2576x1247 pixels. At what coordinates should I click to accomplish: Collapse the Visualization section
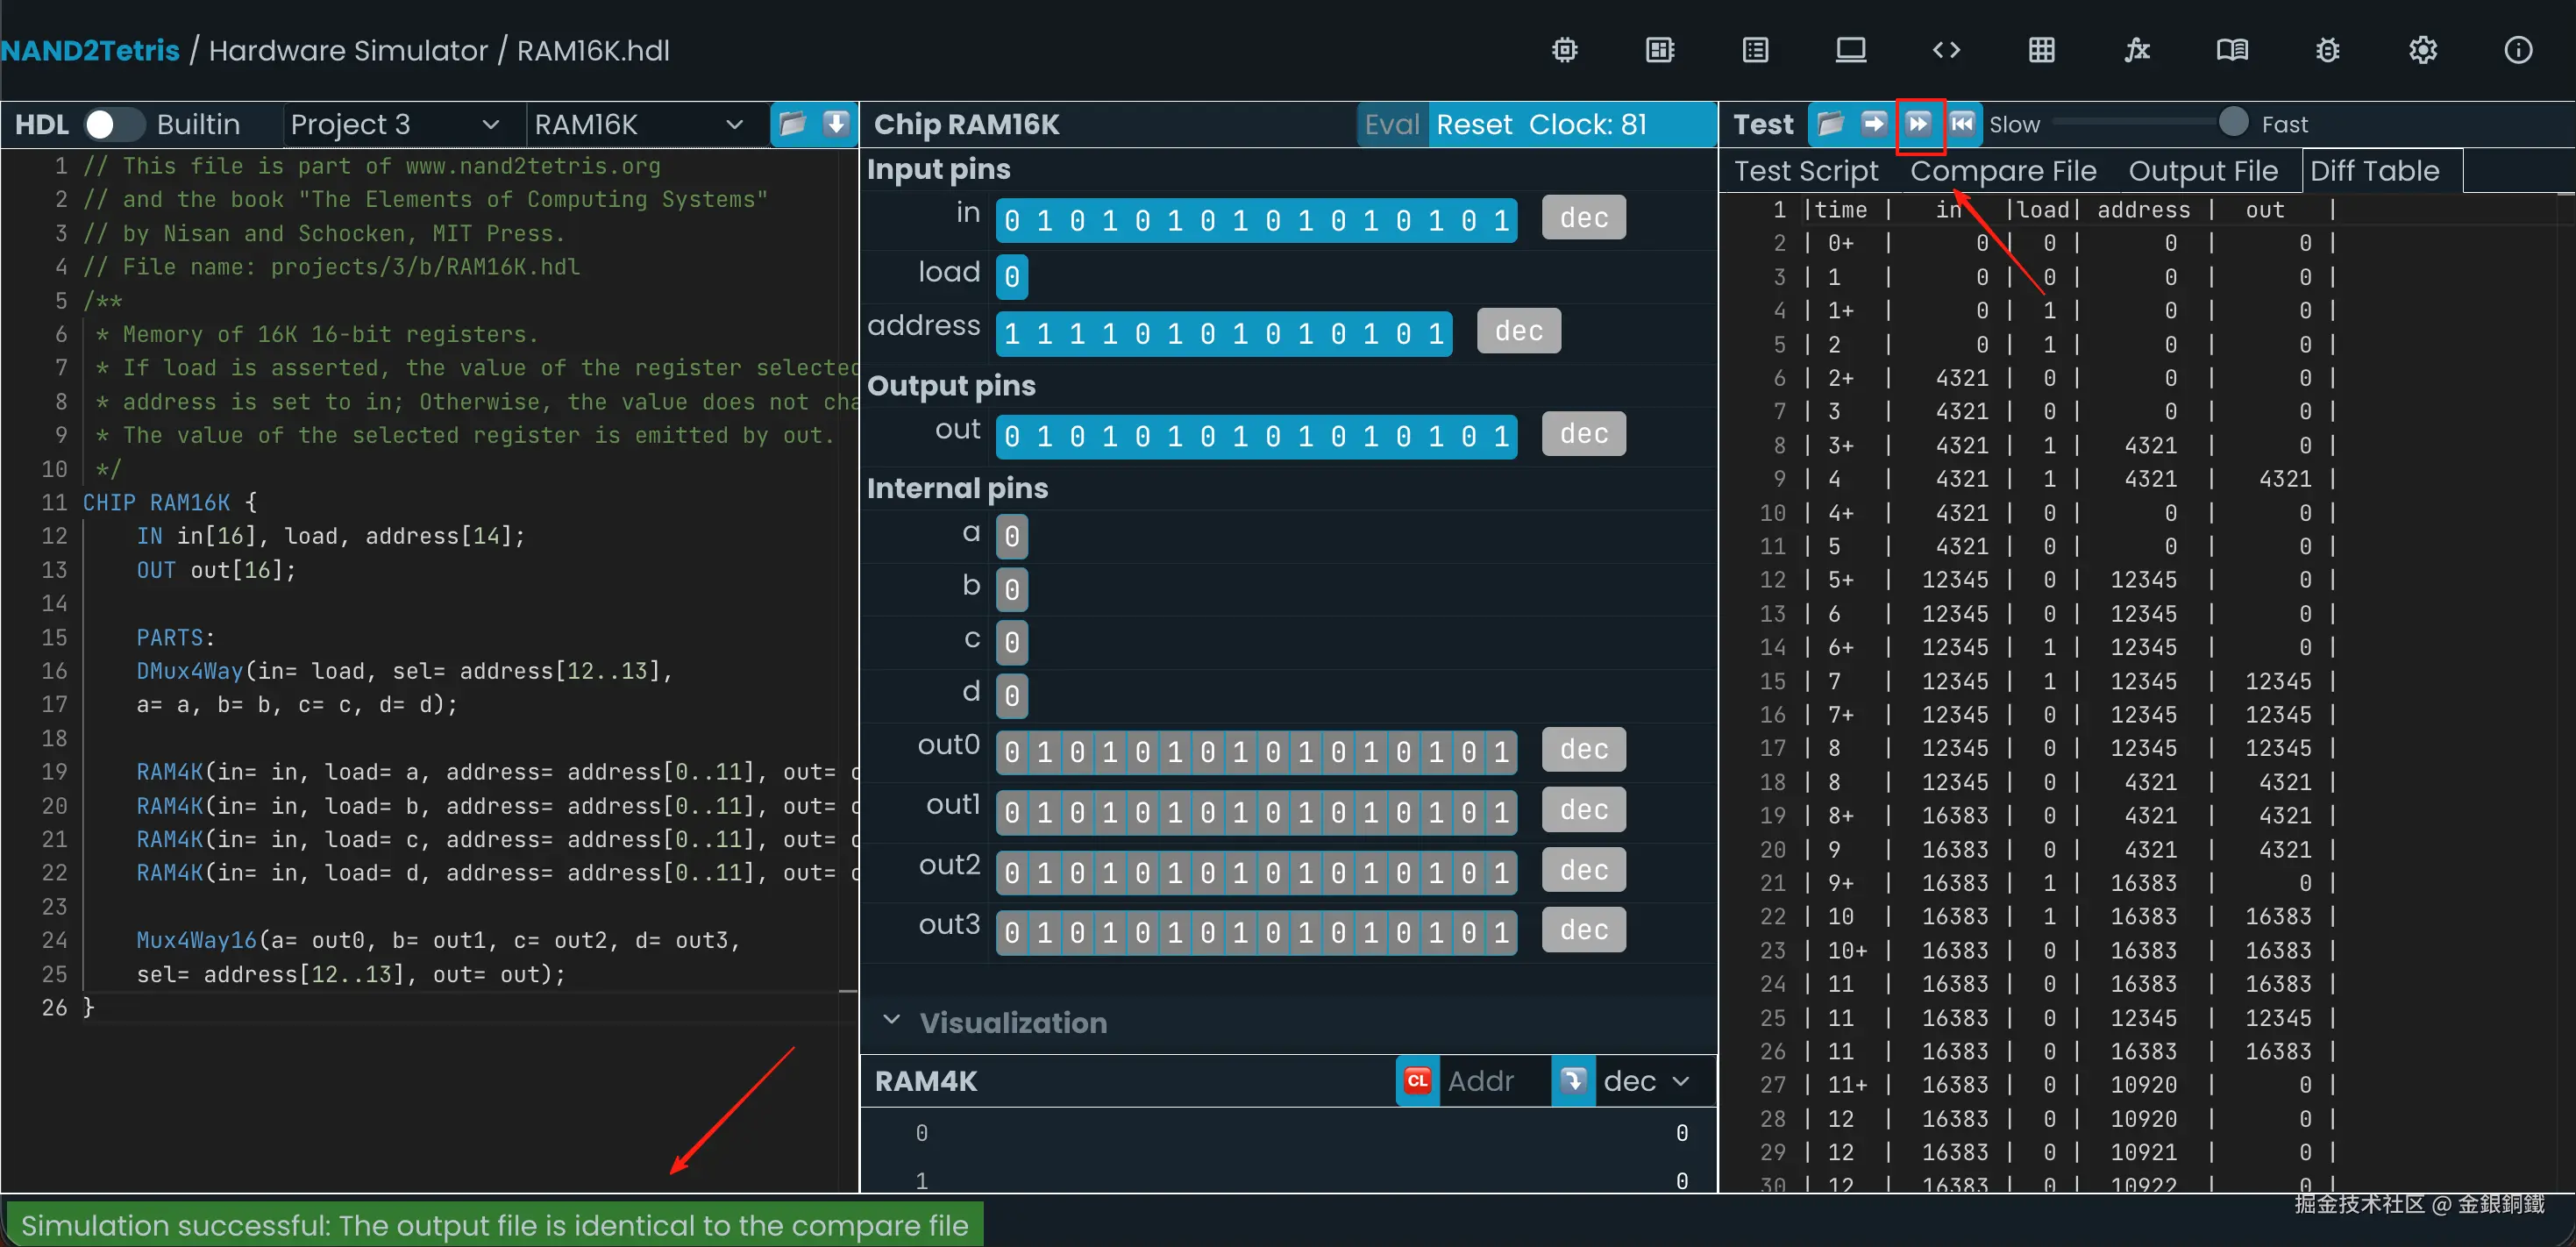892,1021
